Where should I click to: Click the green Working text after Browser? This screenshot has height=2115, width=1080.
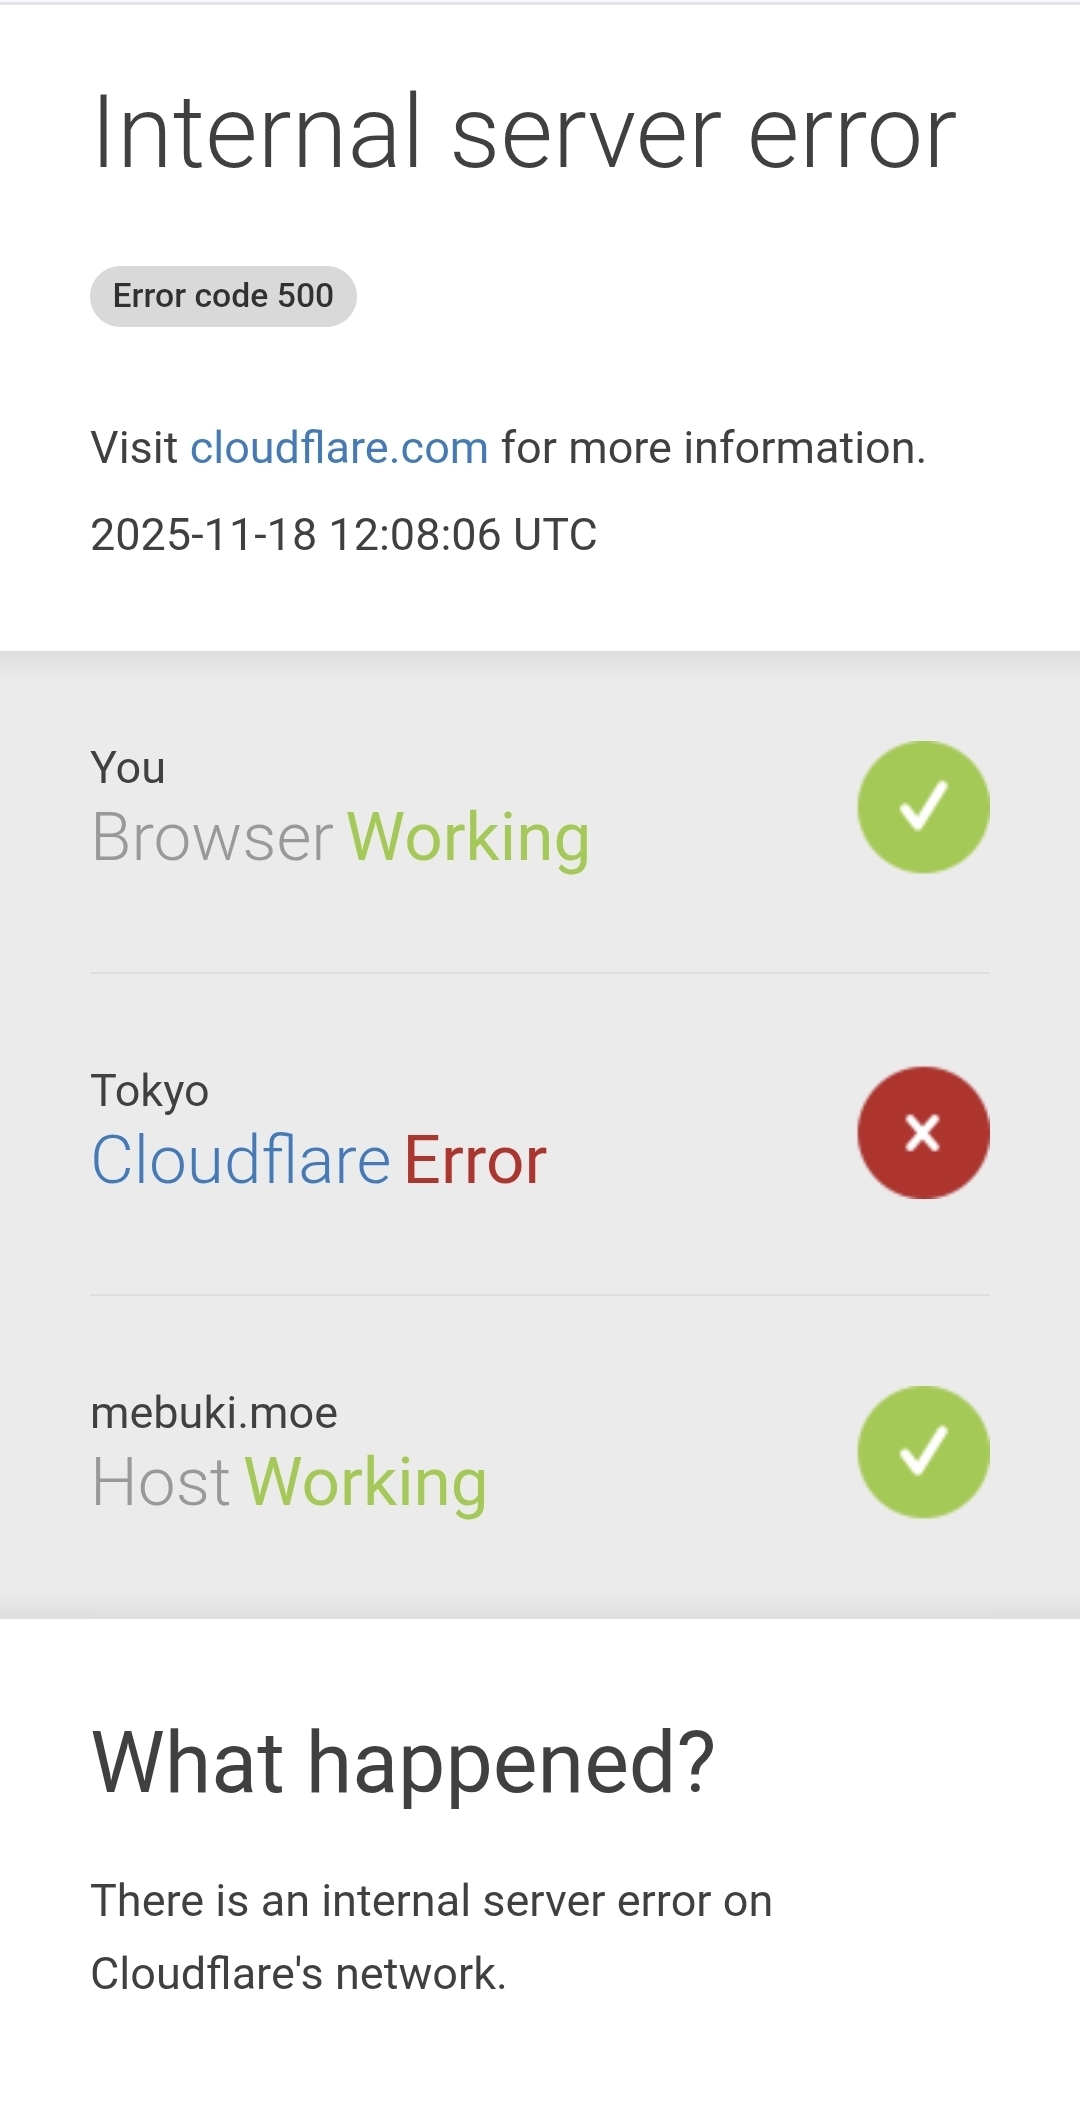pyautogui.click(x=468, y=837)
